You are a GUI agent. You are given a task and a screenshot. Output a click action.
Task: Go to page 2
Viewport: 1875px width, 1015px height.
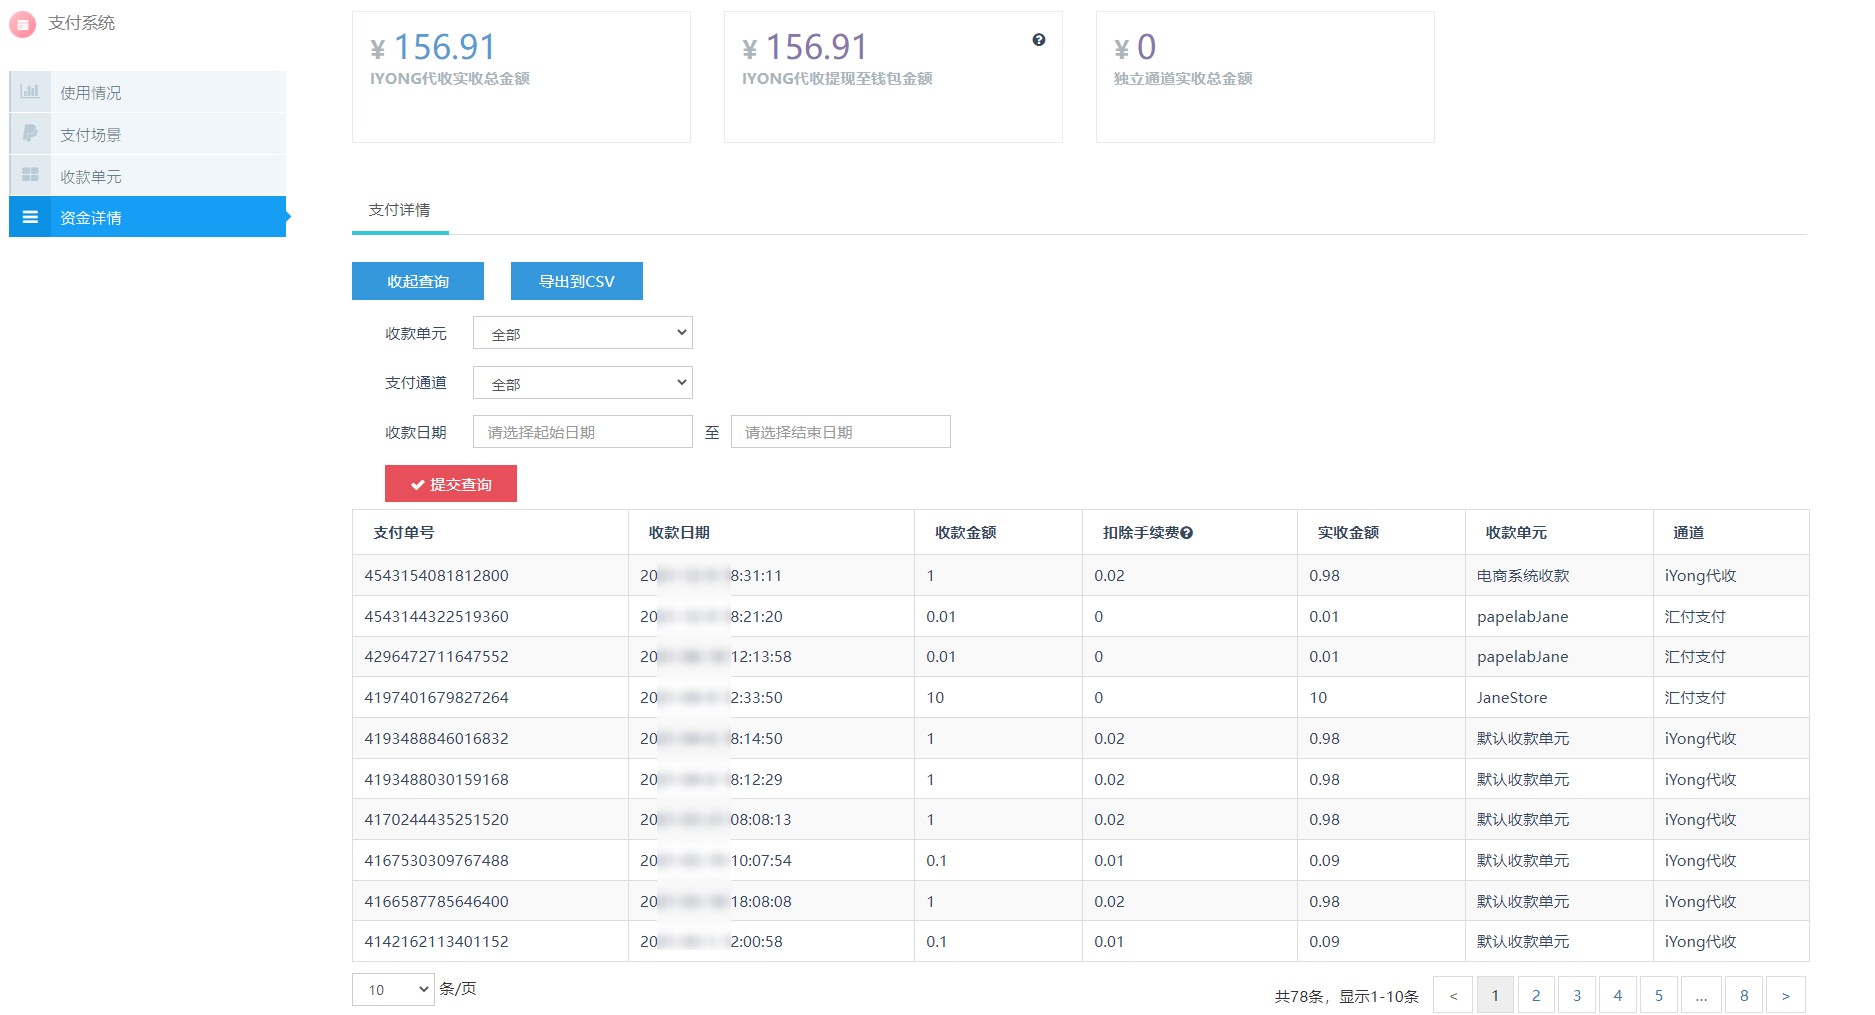(1536, 995)
